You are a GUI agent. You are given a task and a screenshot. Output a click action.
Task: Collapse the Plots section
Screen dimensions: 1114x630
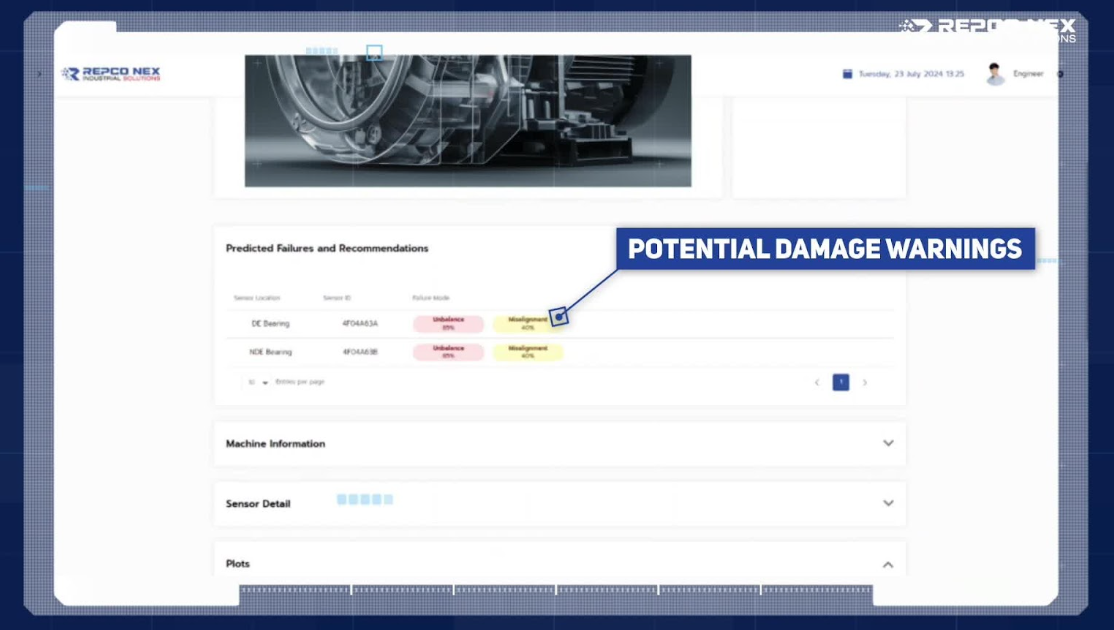887,564
